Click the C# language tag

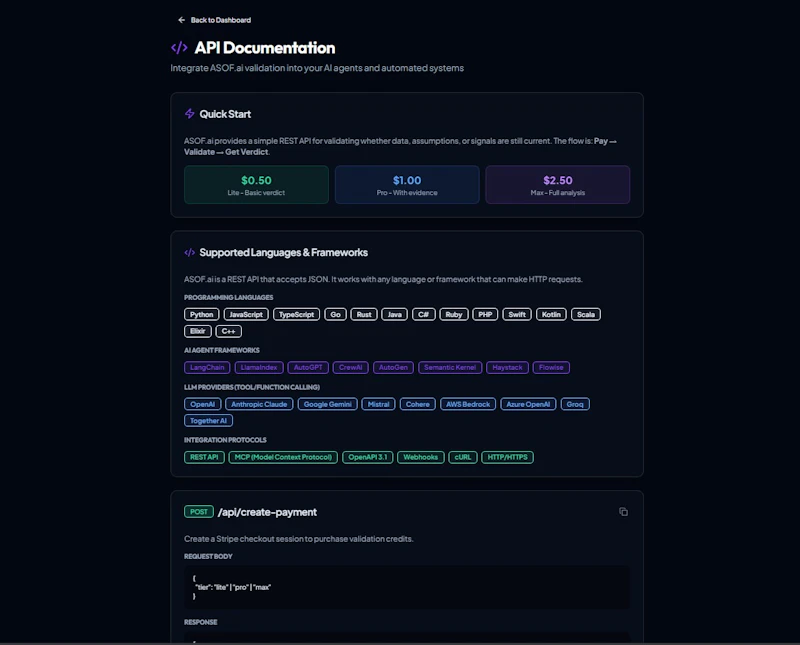[423, 314]
